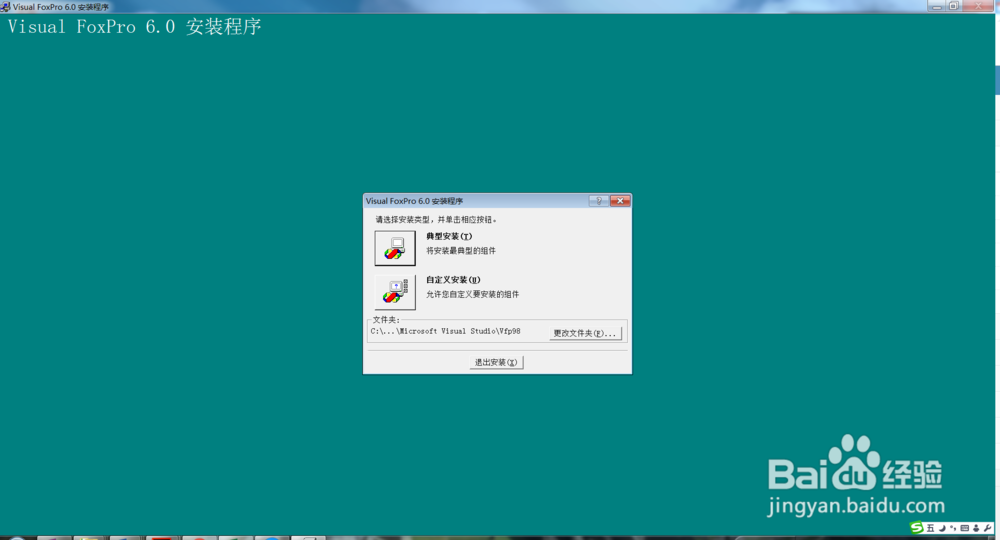Click the question mark help button in dialog

point(598,201)
